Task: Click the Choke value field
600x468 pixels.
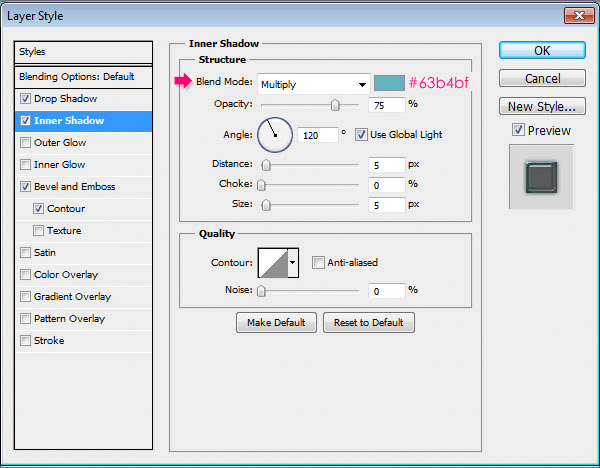Action: (x=387, y=185)
